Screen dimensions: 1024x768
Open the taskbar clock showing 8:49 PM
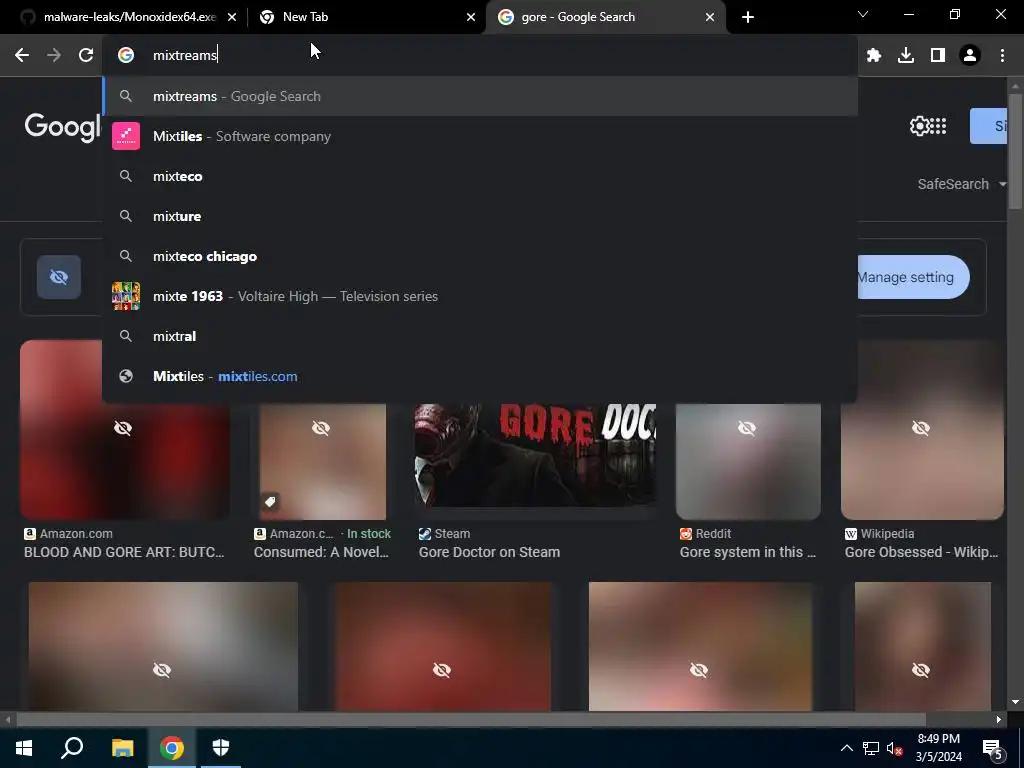tap(938, 748)
